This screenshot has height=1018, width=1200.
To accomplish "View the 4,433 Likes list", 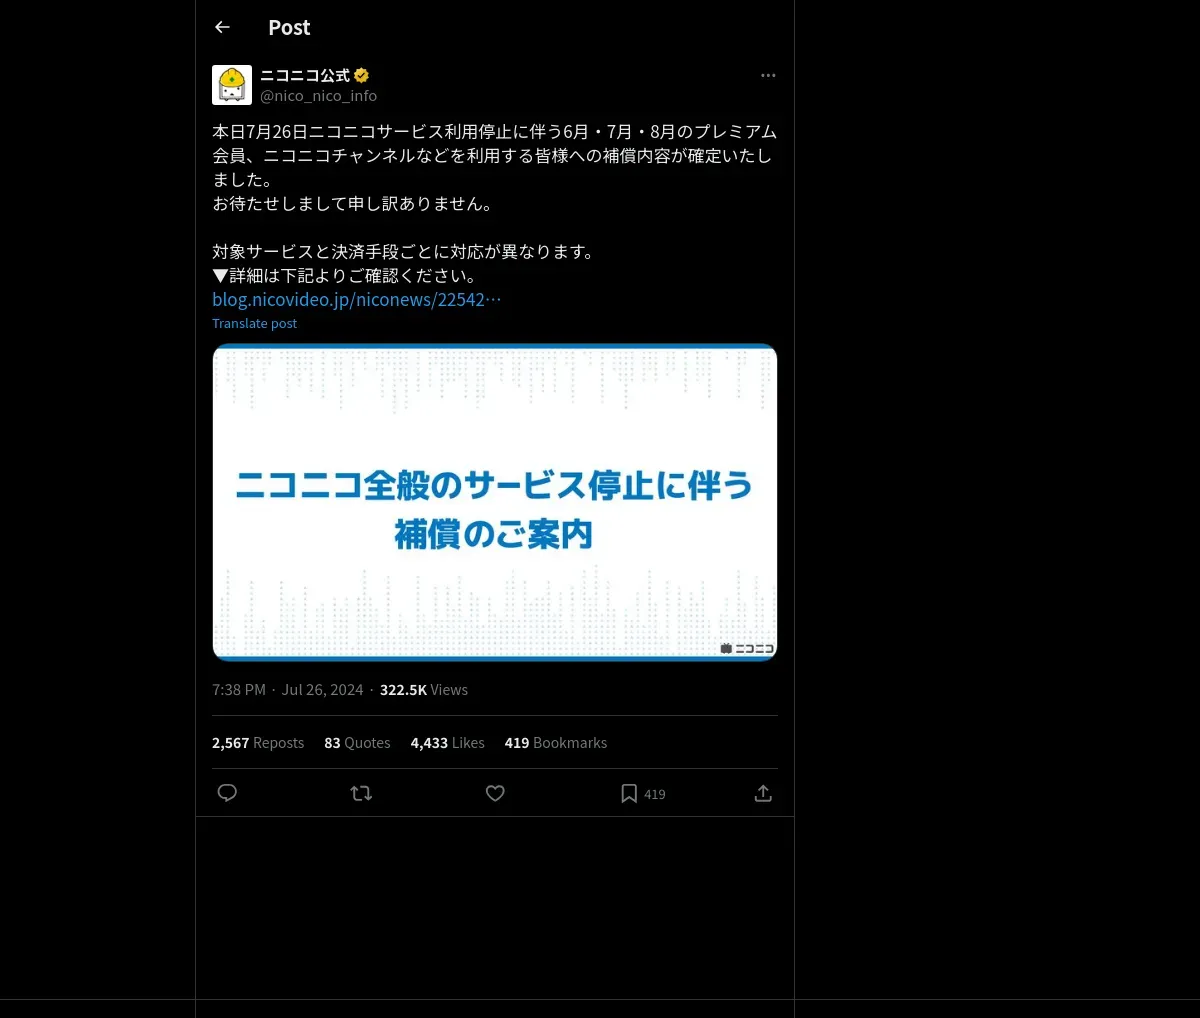I will (x=447, y=743).
